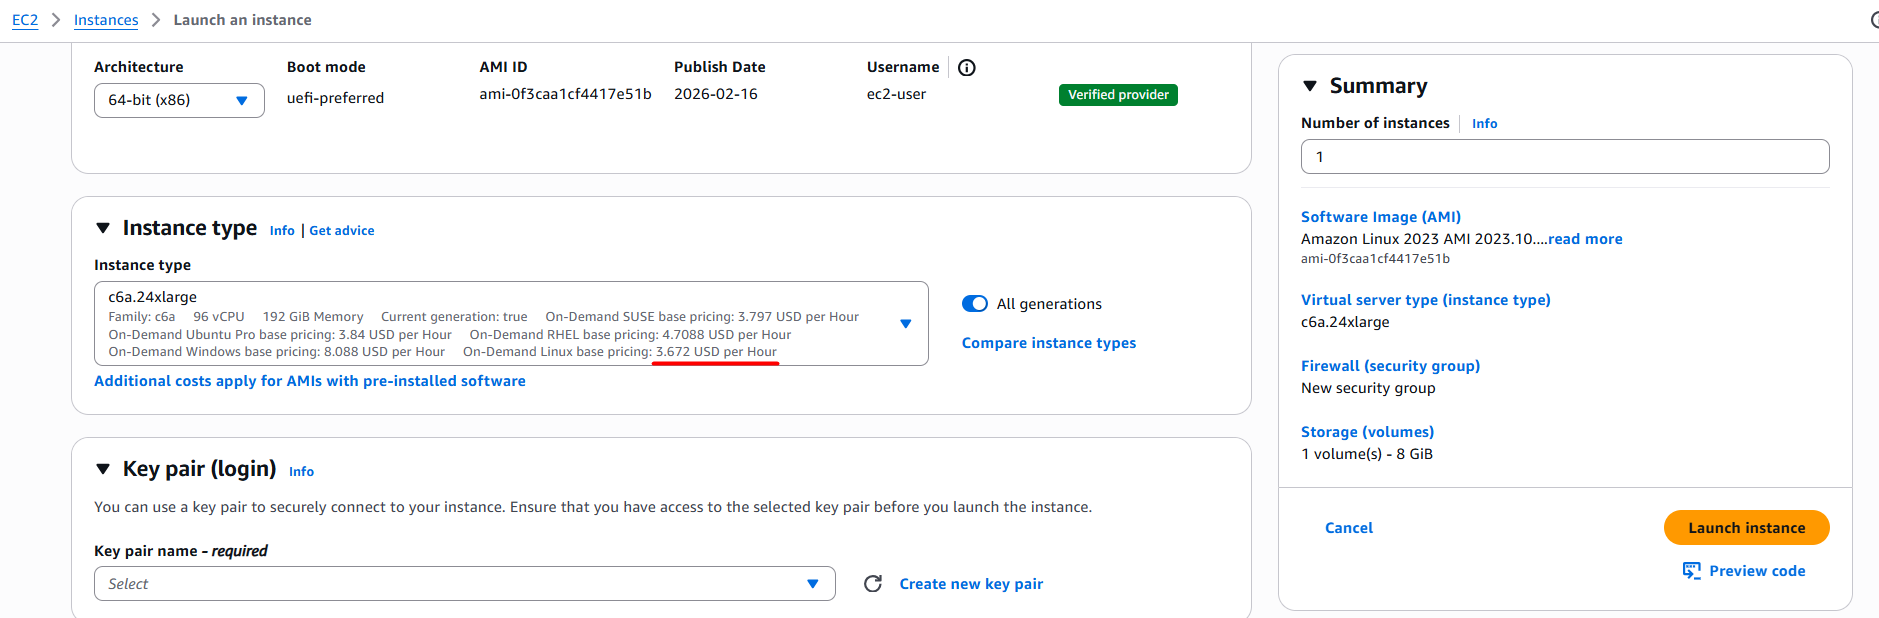The height and width of the screenshot is (618, 1879).
Task: Go to EC2 in breadcrumb
Action: tap(25, 20)
